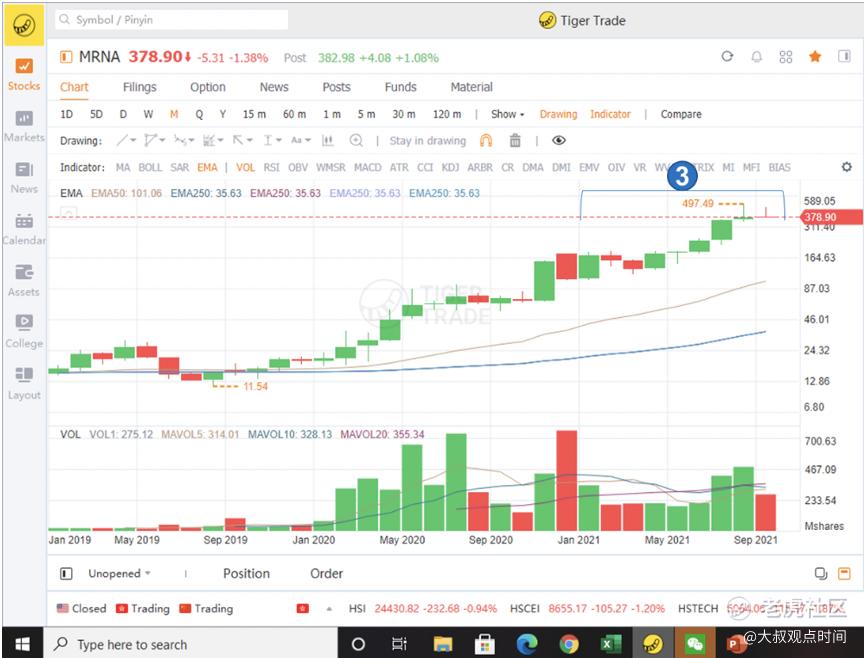Open indicator settings gear
864x658 pixels.
[x=847, y=166]
